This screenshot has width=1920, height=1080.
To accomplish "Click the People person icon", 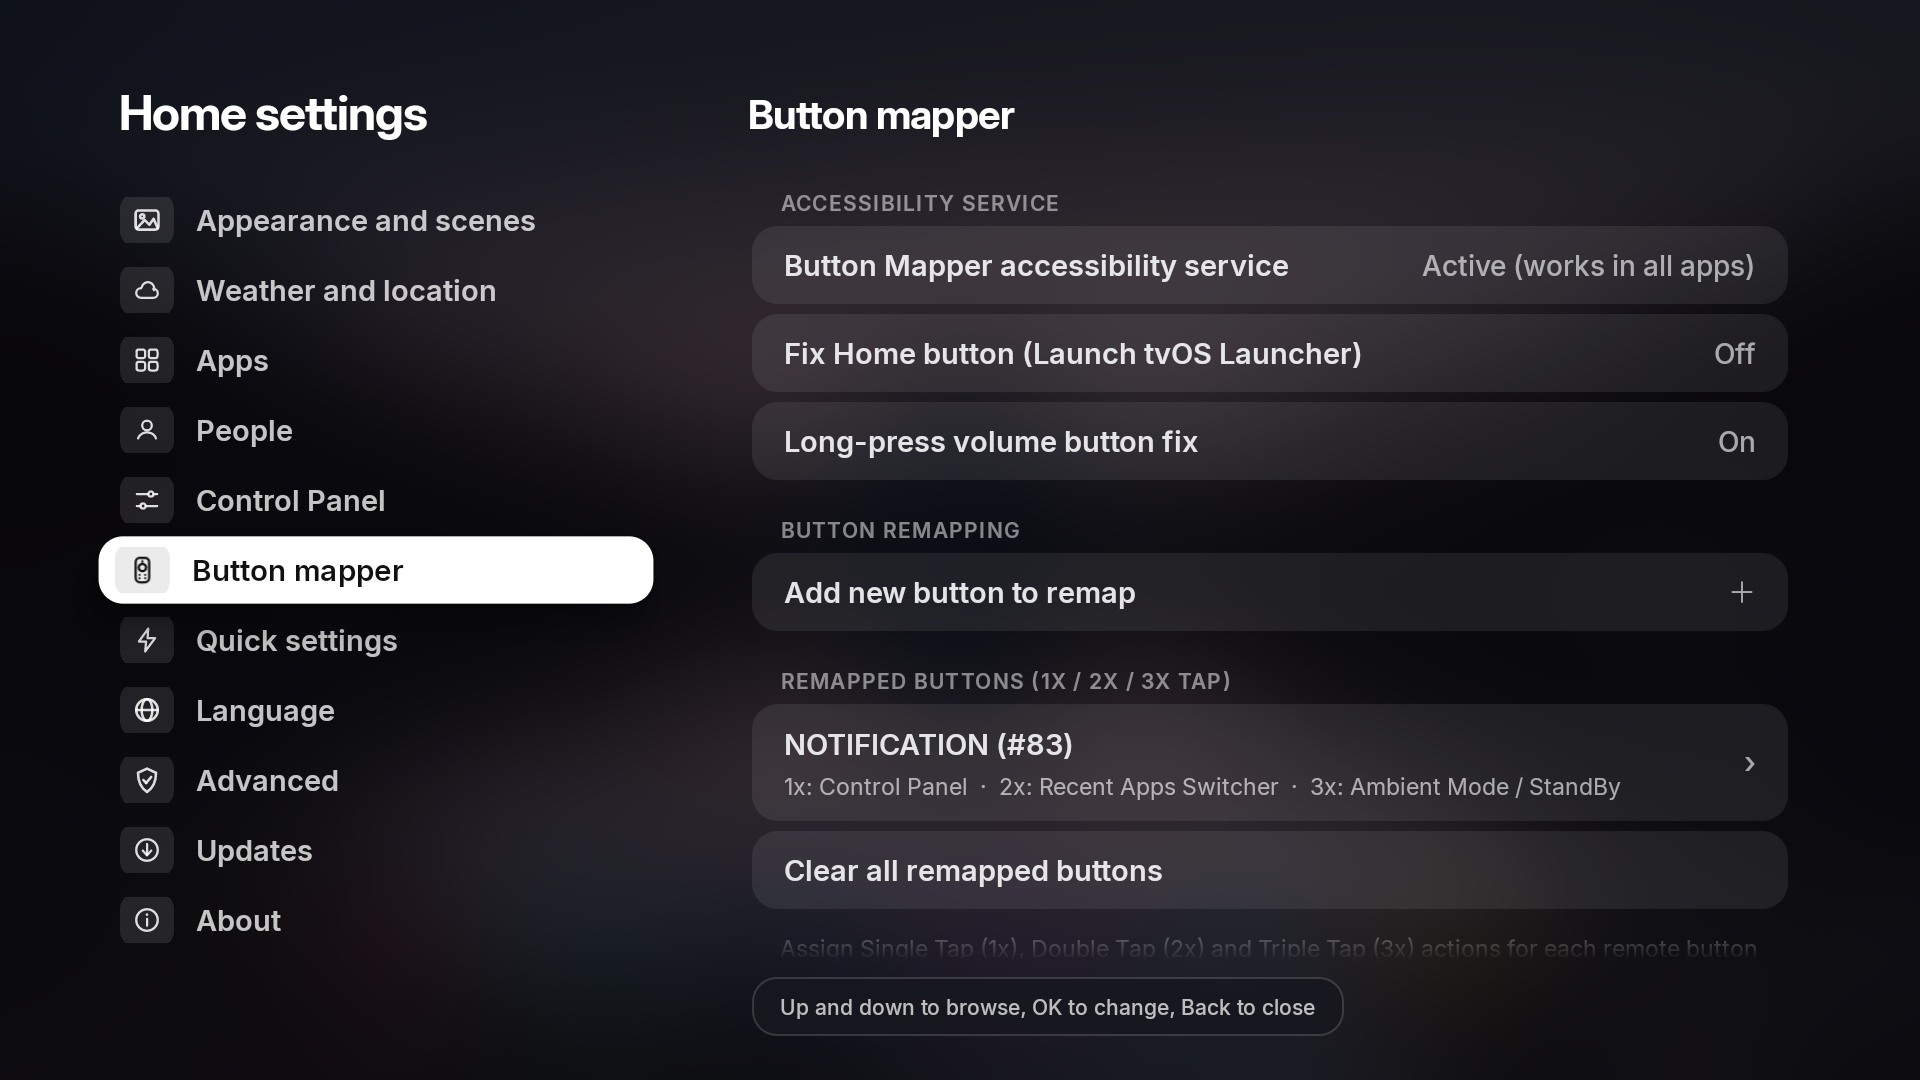I will (x=147, y=430).
